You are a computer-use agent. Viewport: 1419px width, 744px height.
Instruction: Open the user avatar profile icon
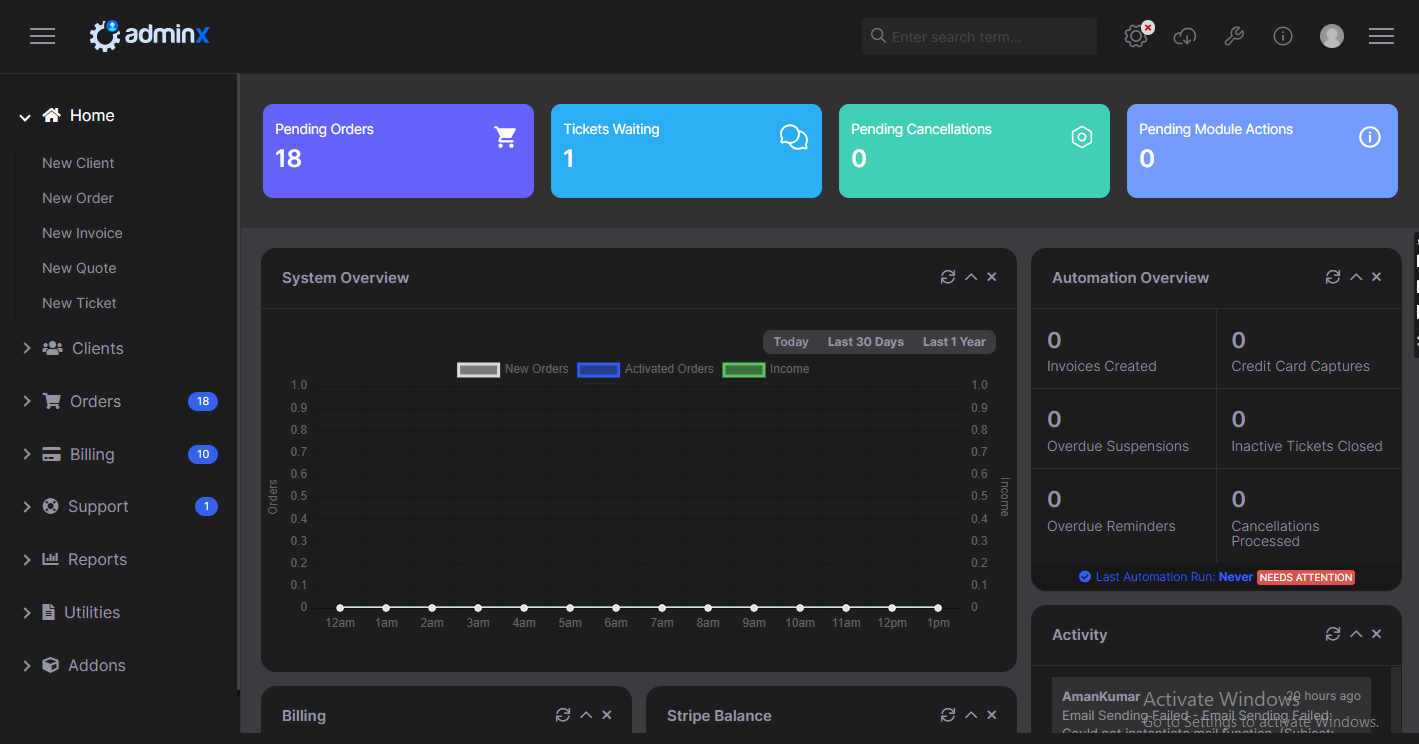[x=1332, y=37]
